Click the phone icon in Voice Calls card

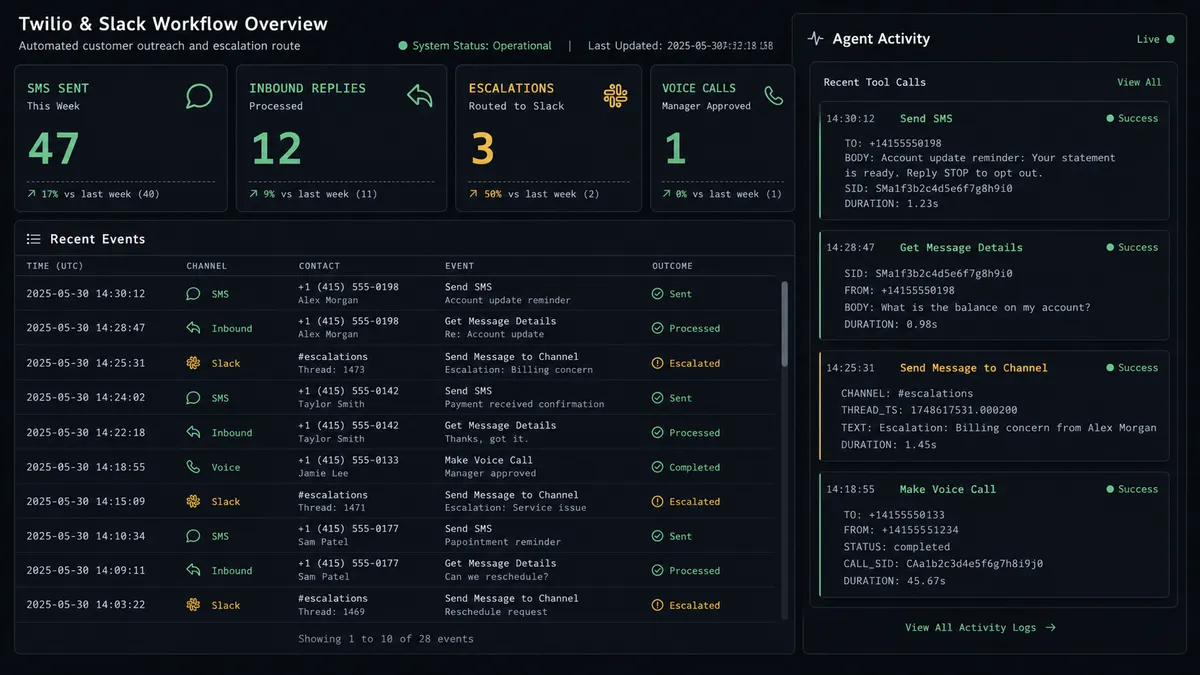click(773, 96)
